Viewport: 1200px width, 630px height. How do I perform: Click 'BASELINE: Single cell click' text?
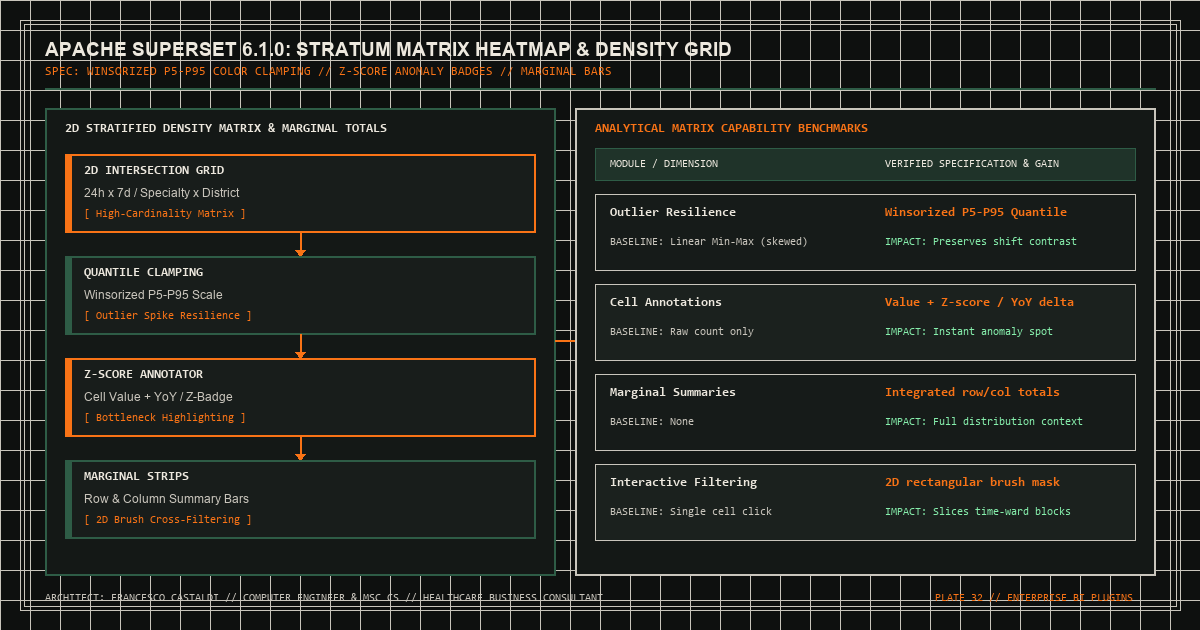pyautogui.click(x=691, y=512)
